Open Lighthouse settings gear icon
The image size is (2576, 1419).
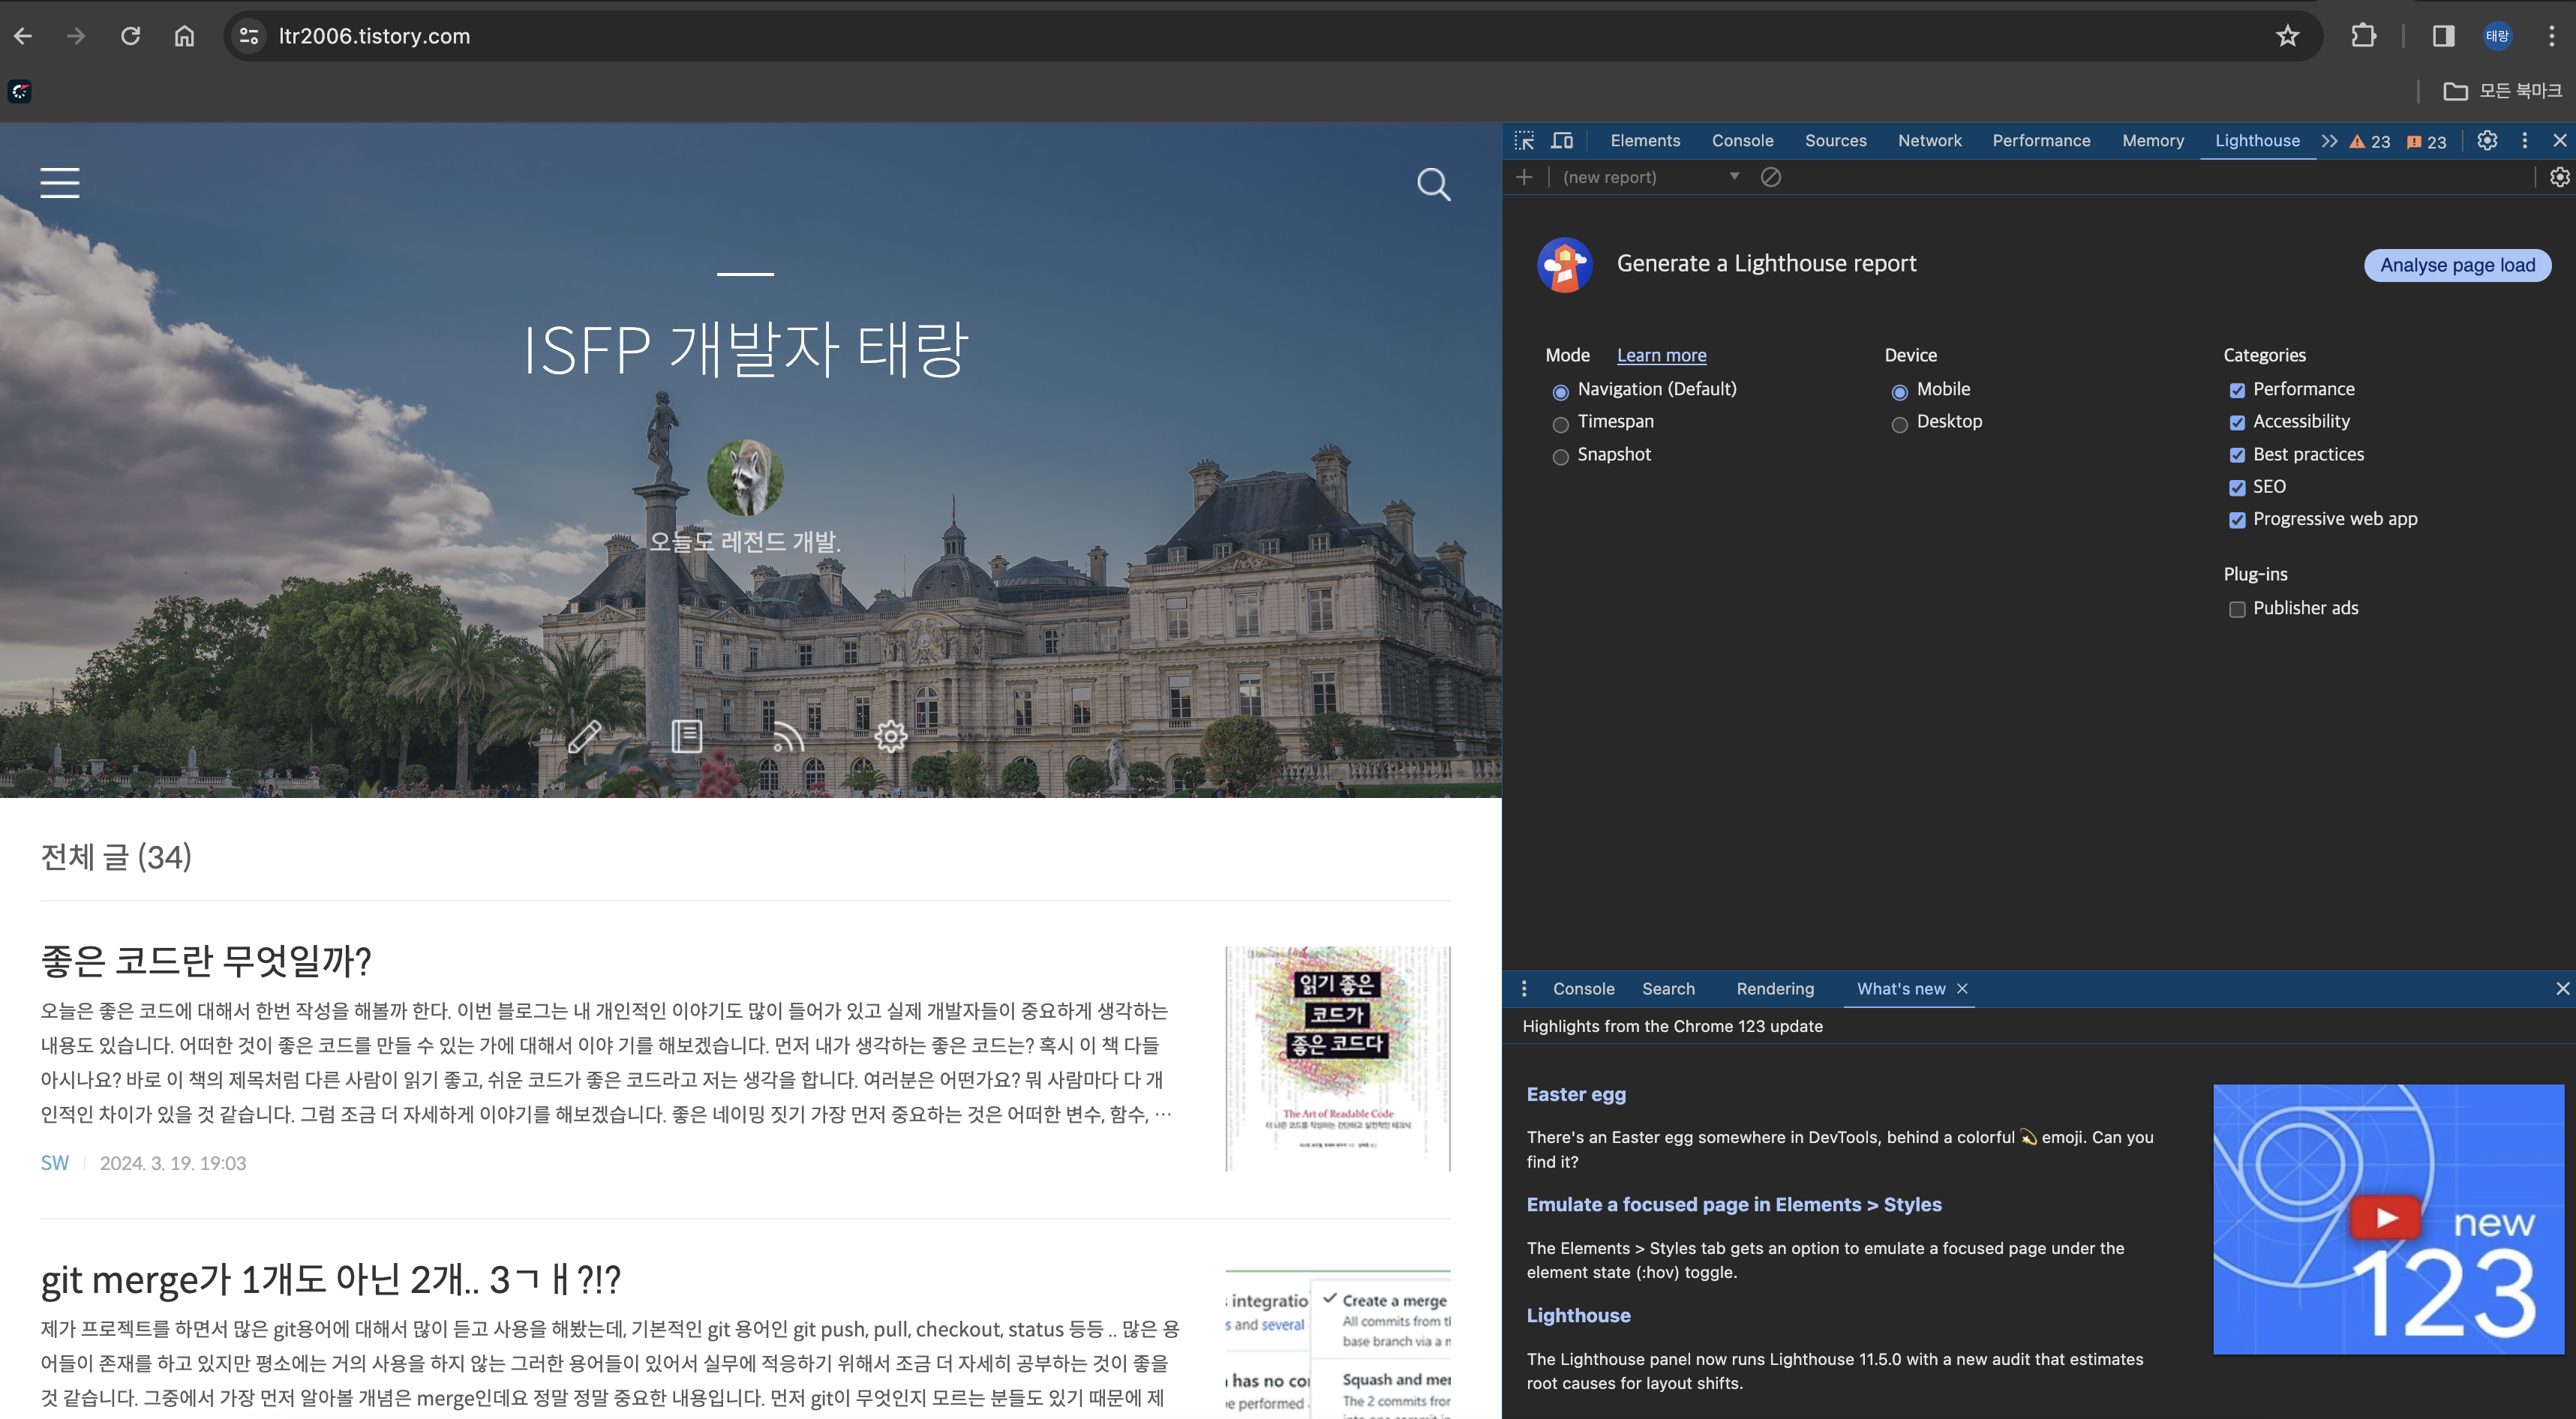coord(2559,177)
